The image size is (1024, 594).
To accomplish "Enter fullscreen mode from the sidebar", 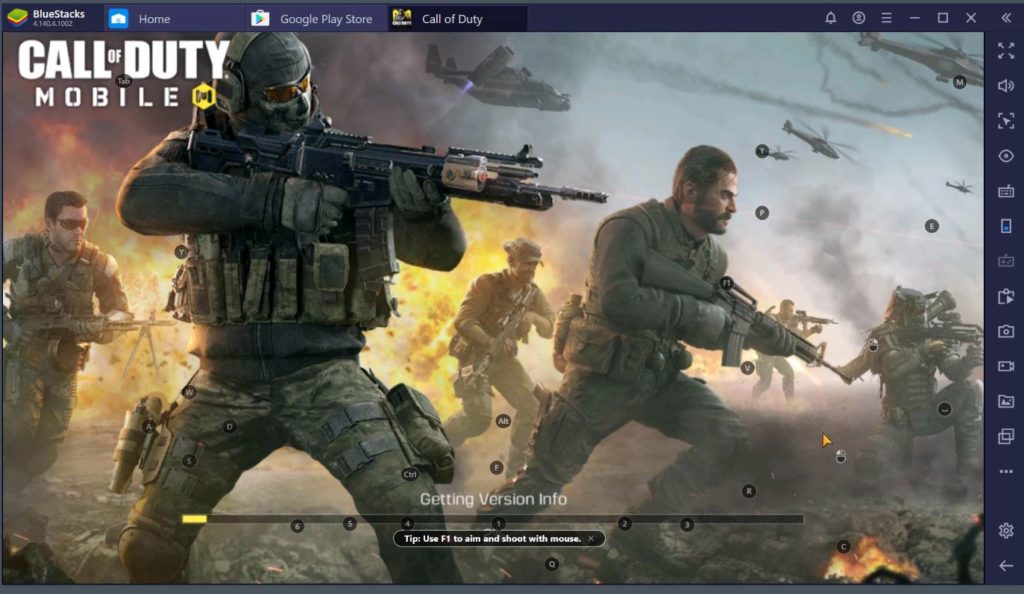I will [1006, 50].
